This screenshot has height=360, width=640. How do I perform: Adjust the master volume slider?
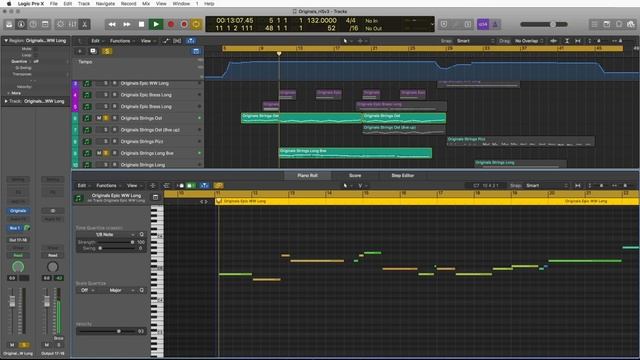(544, 24)
